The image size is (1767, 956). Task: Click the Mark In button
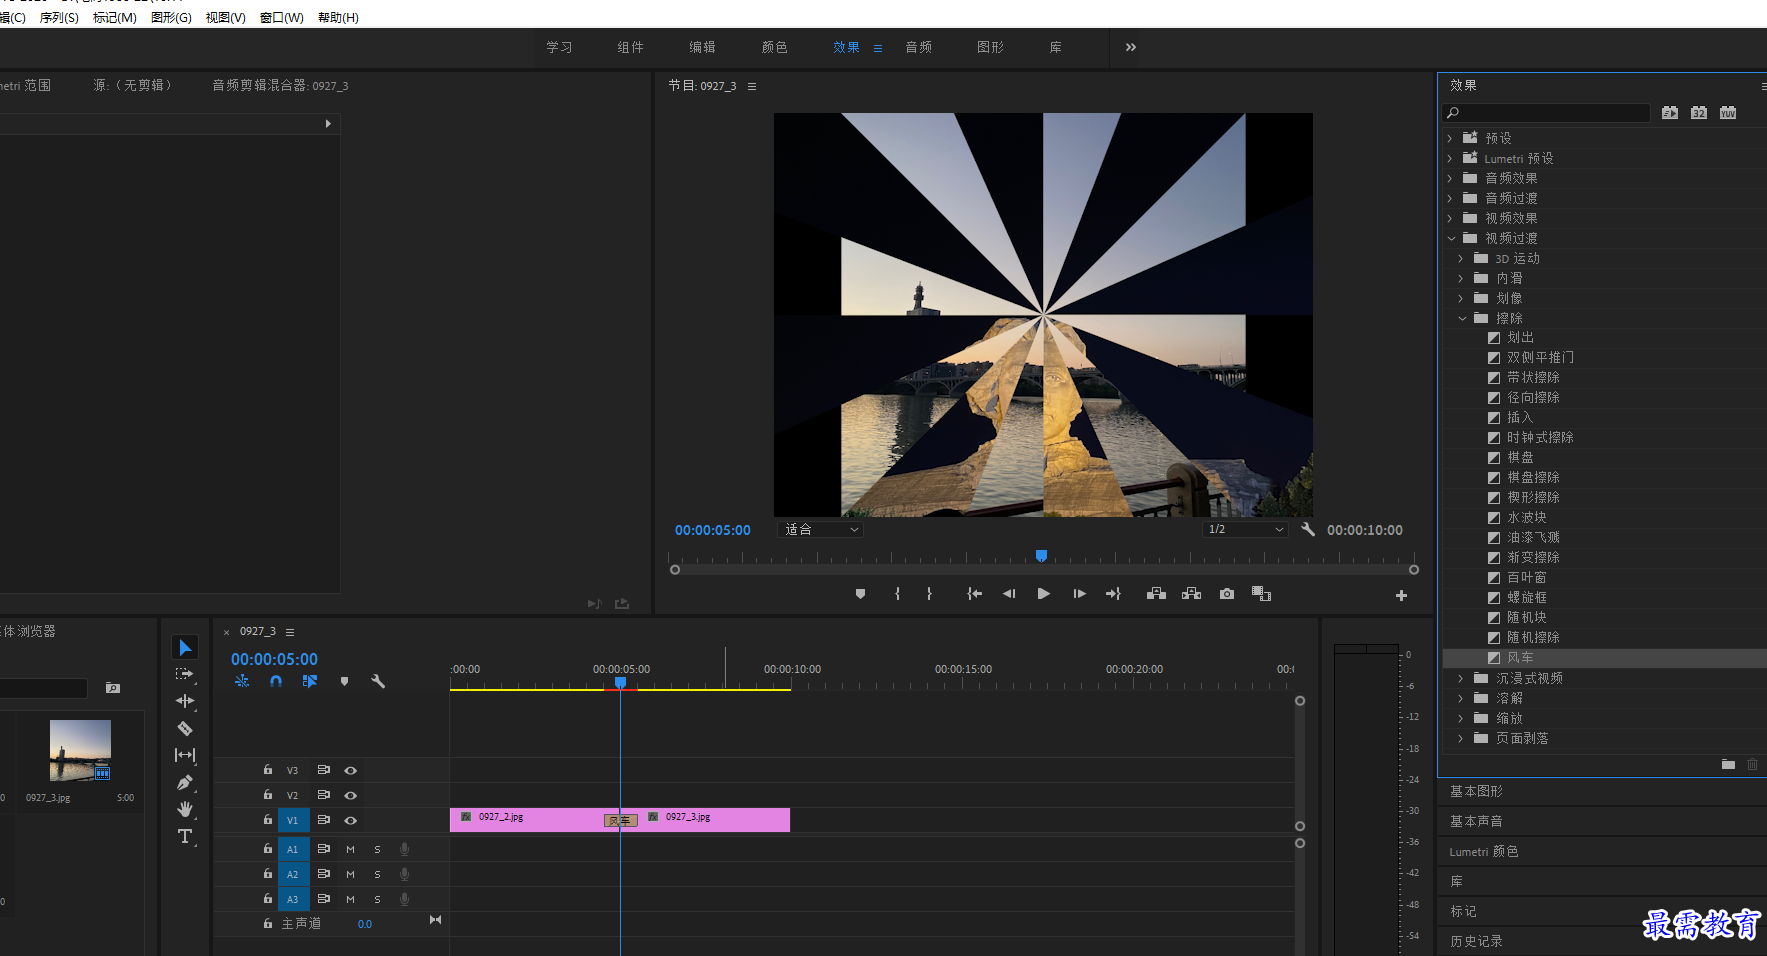click(x=897, y=594)
